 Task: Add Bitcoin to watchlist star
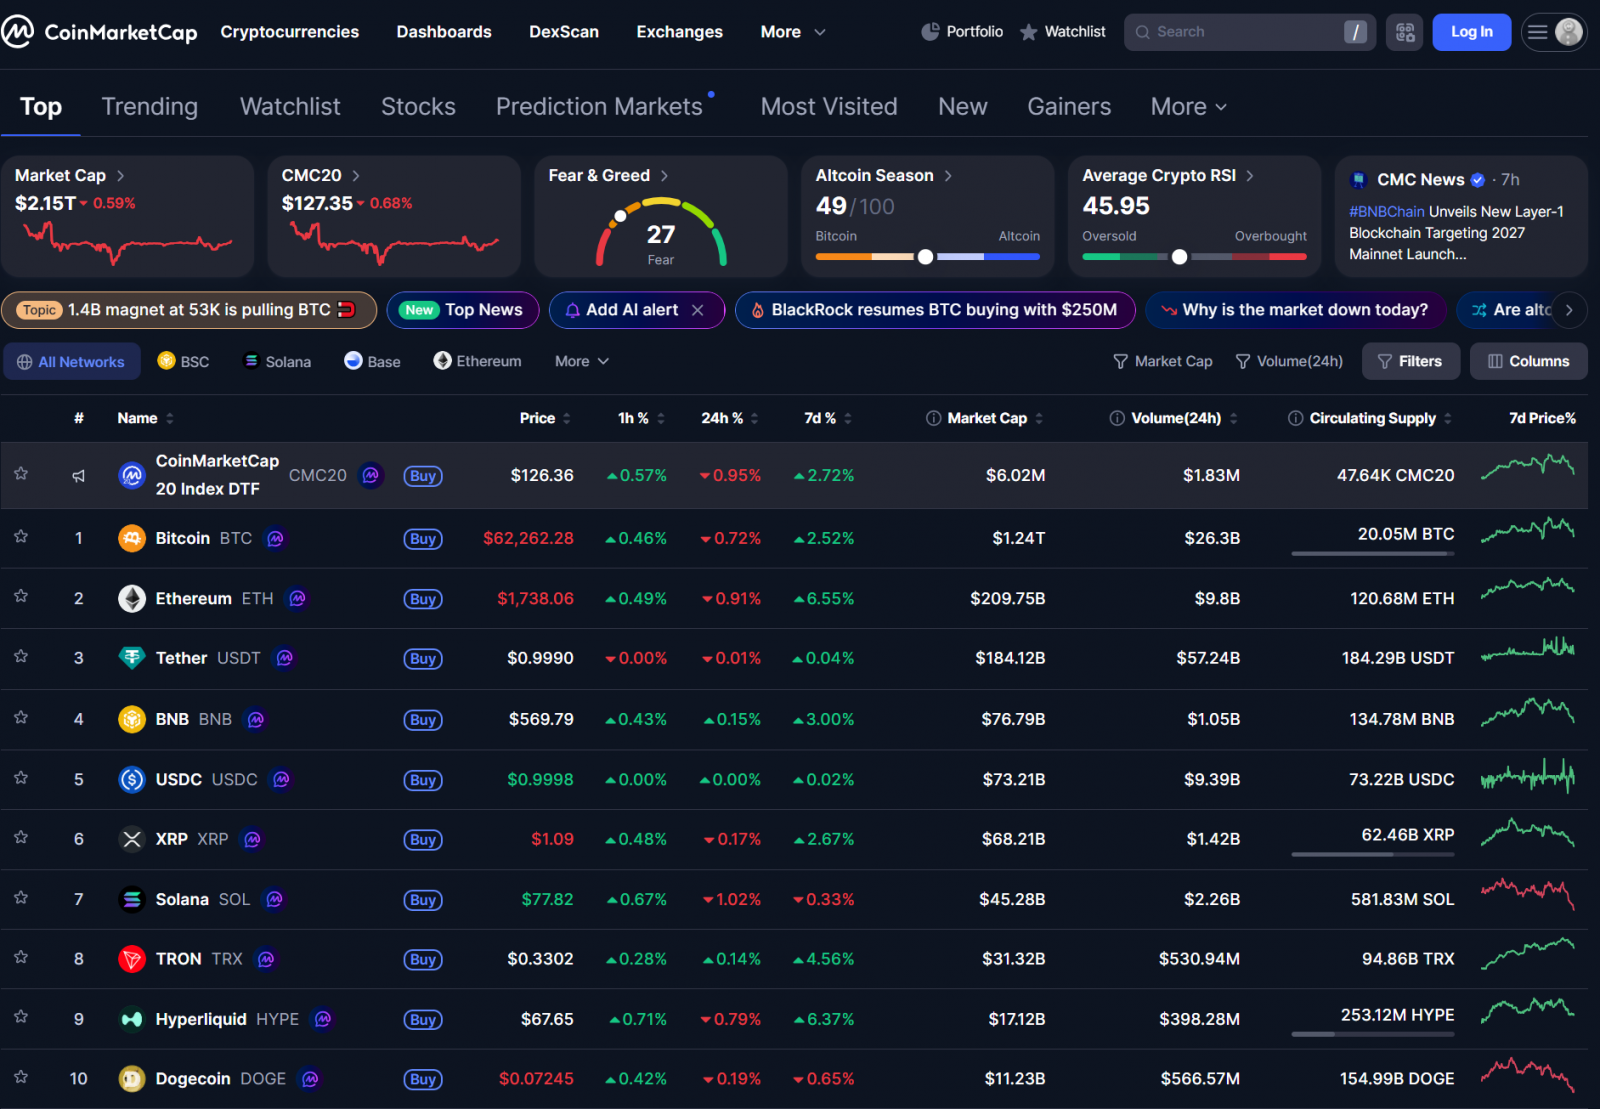point(21,537)
